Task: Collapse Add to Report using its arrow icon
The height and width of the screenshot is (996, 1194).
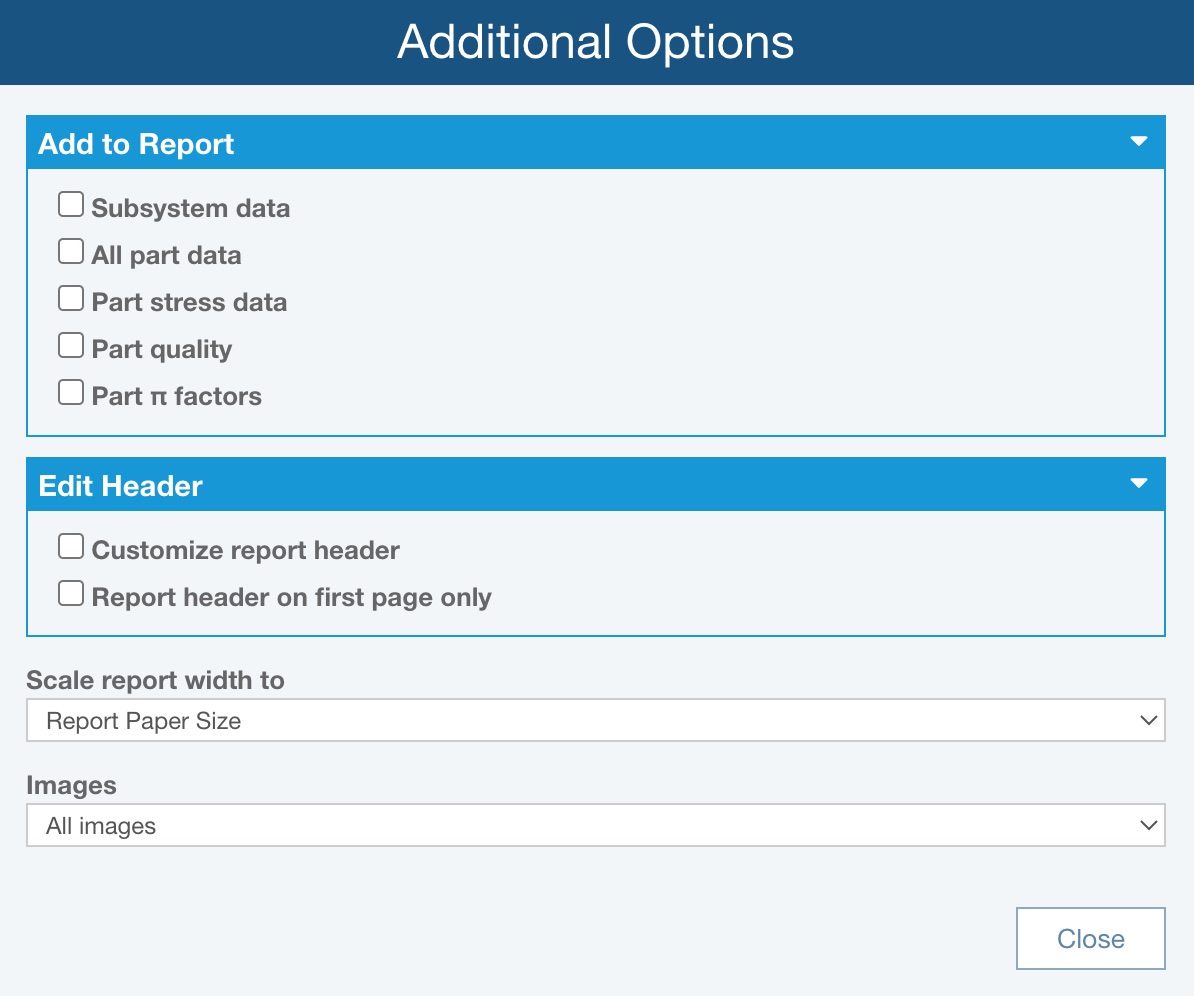Action: coord(1138,142)
